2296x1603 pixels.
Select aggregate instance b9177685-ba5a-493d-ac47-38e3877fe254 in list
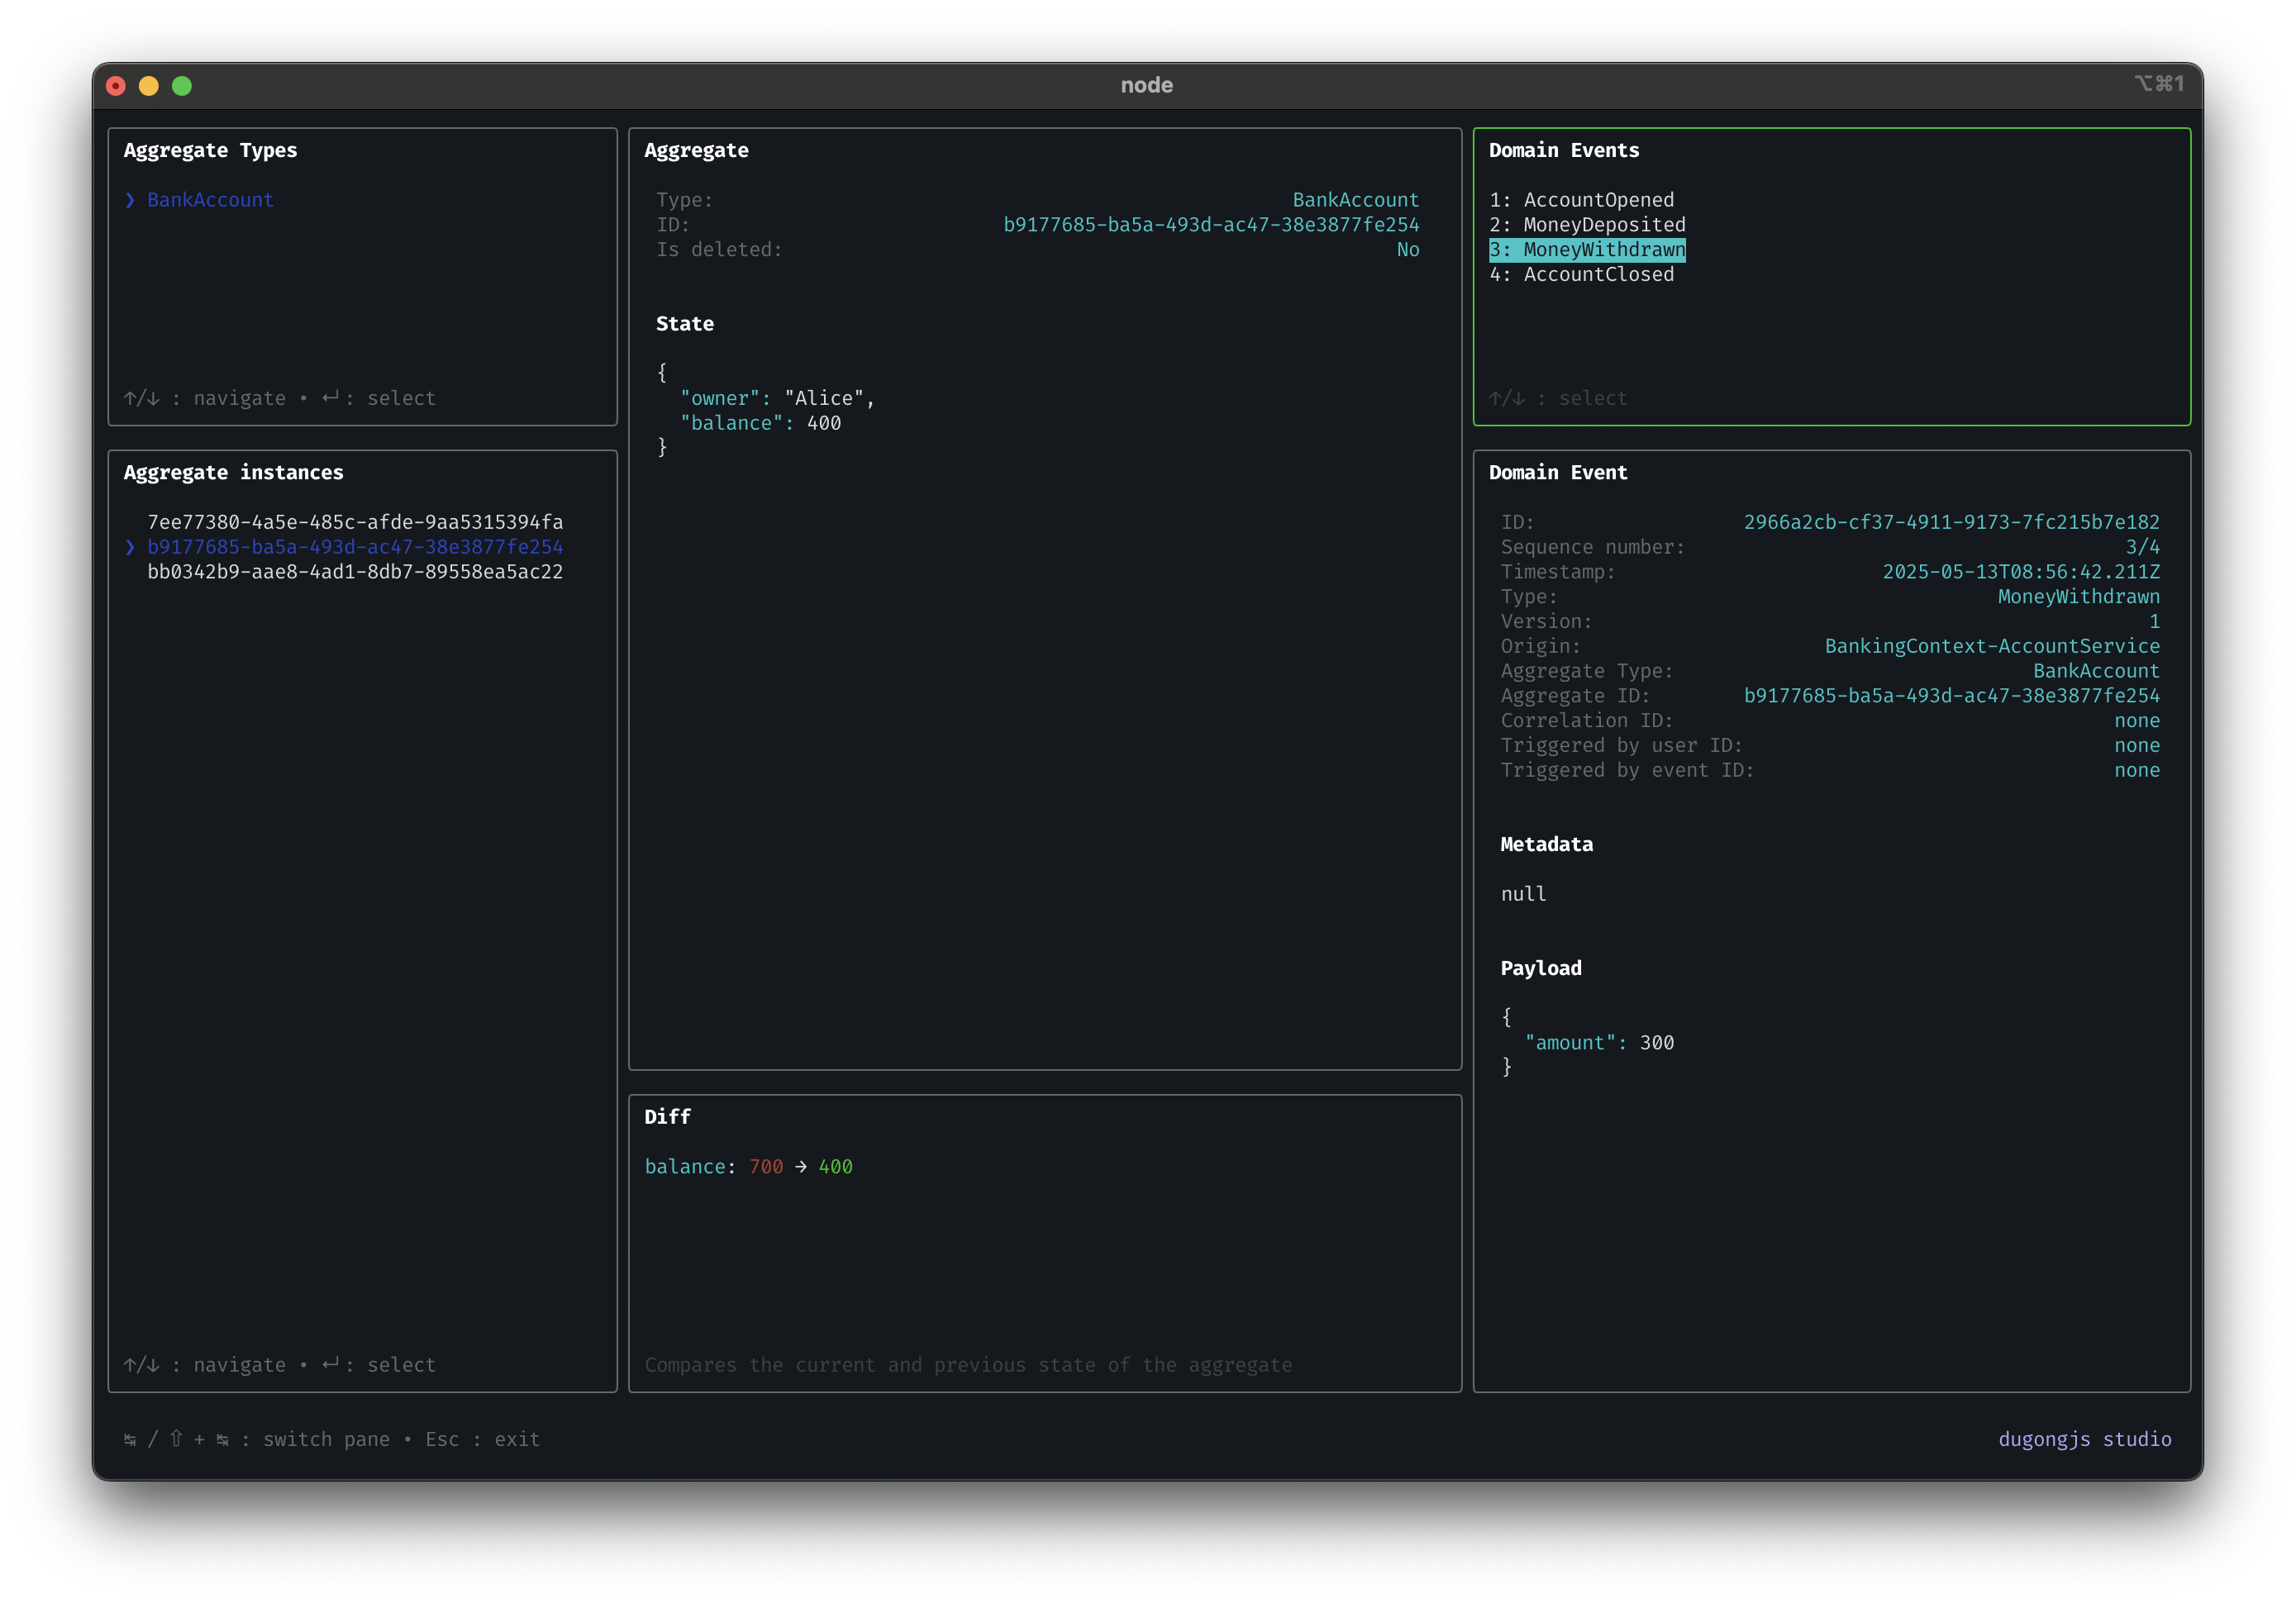tap(355, 547)
